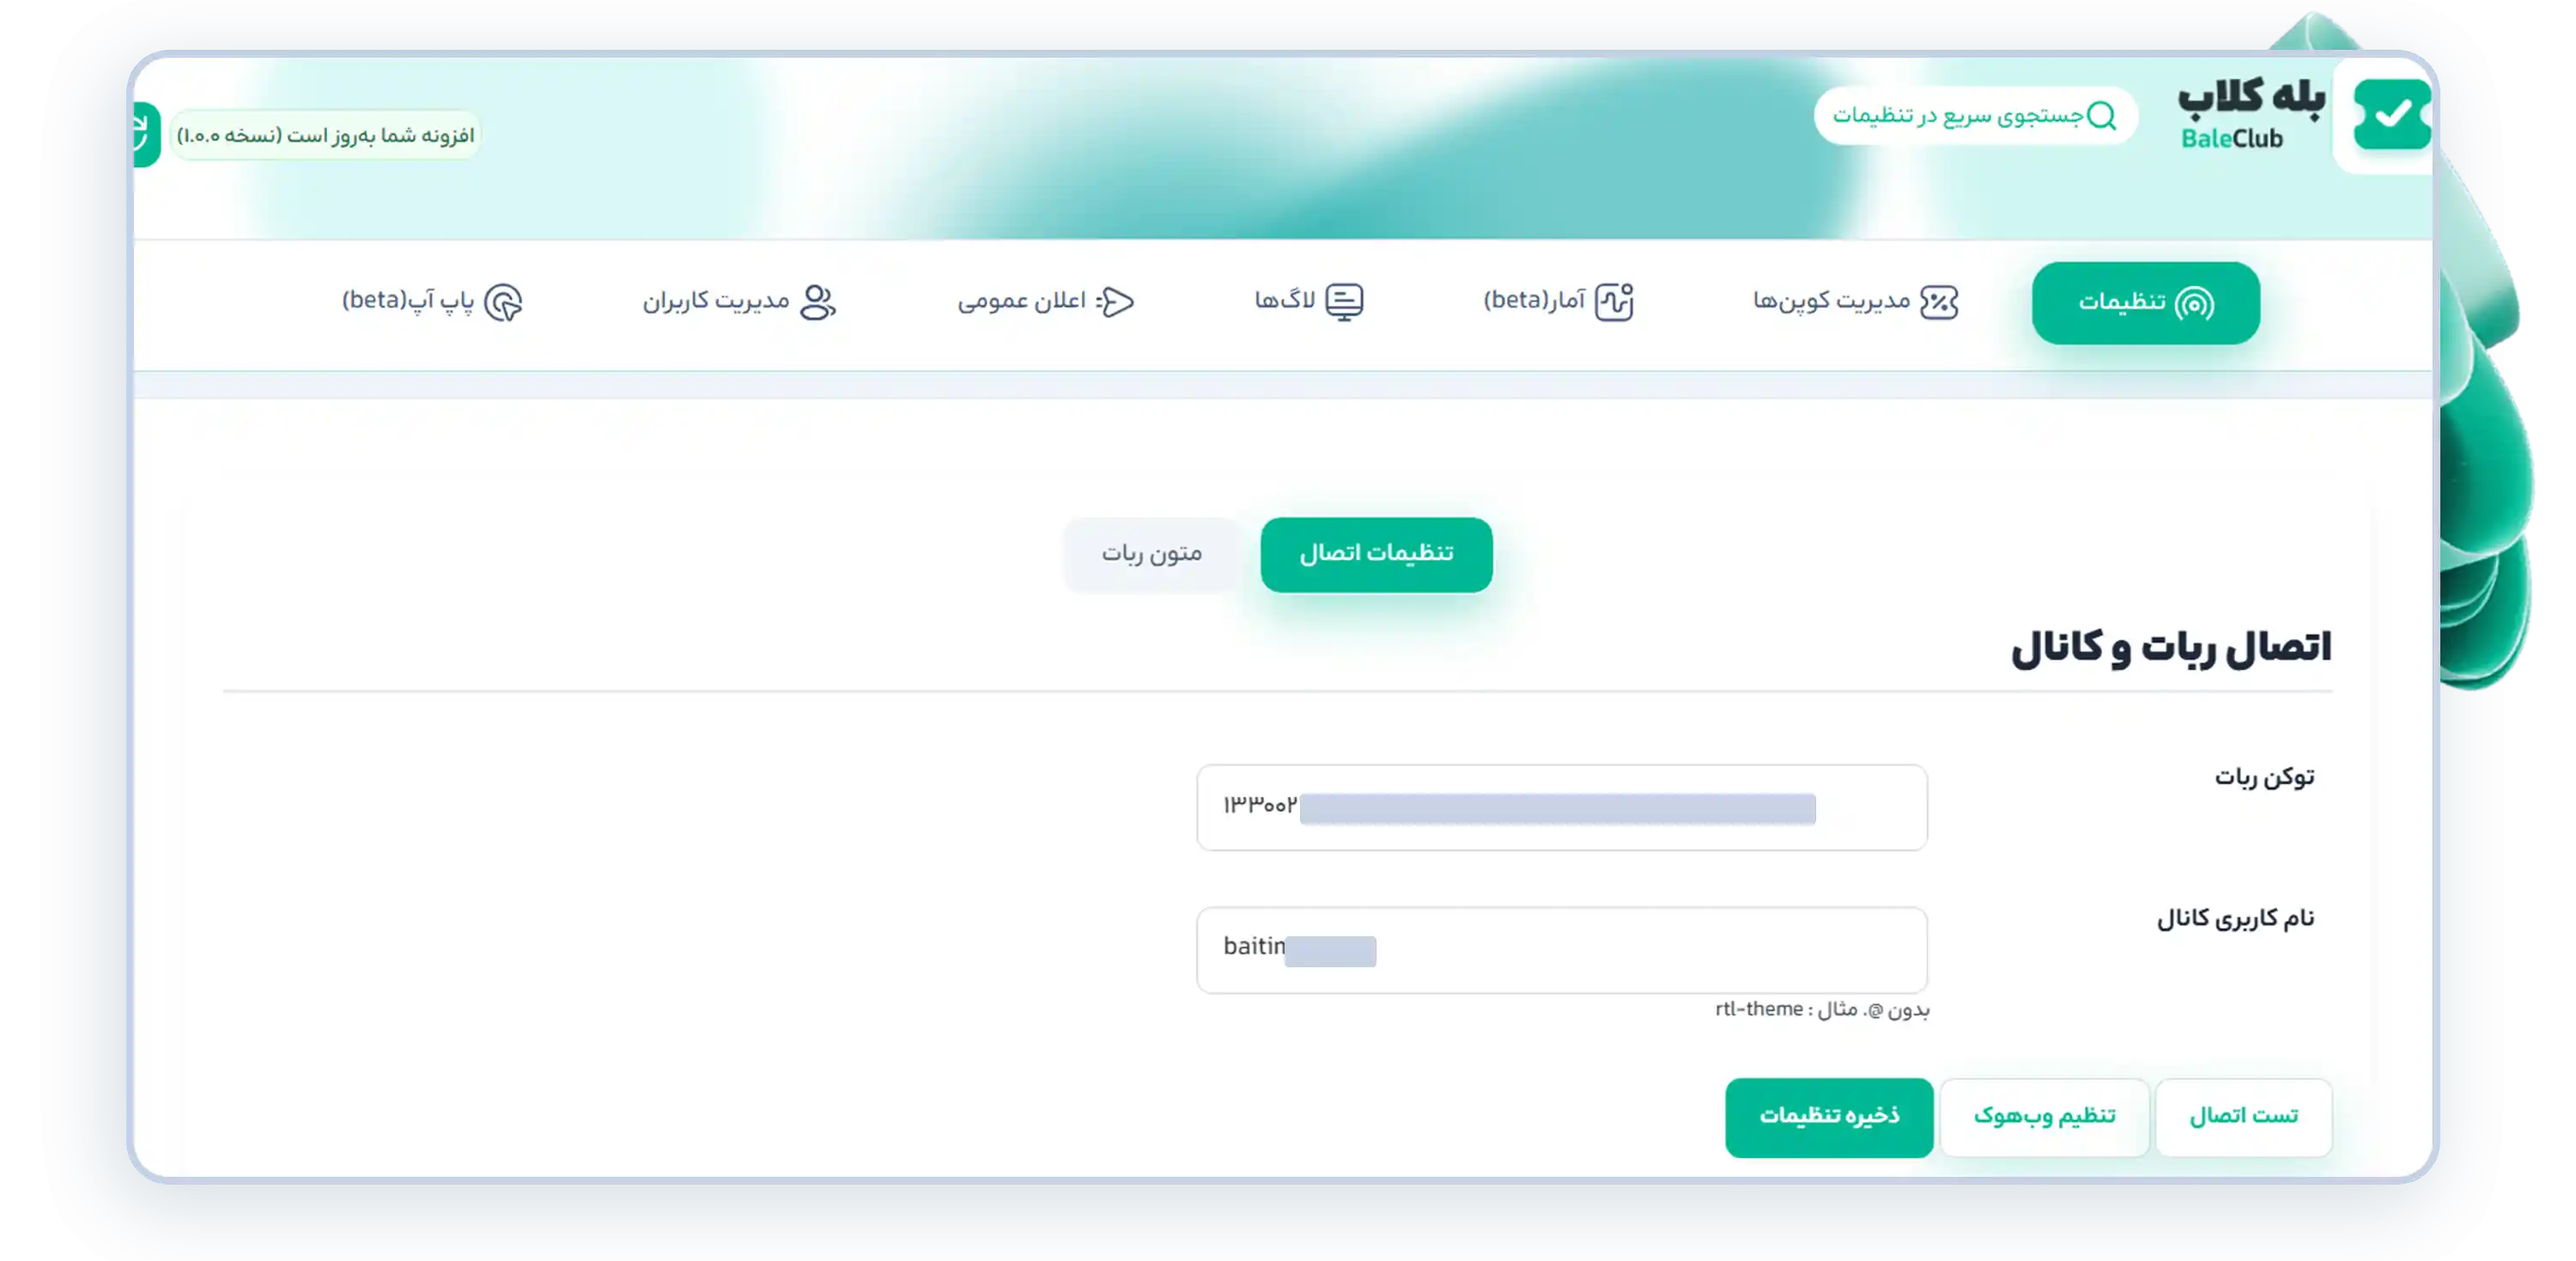Open the آمار (beta) tab
The width and height of the screenshot is (2576, 1261).
[1558, 302]
